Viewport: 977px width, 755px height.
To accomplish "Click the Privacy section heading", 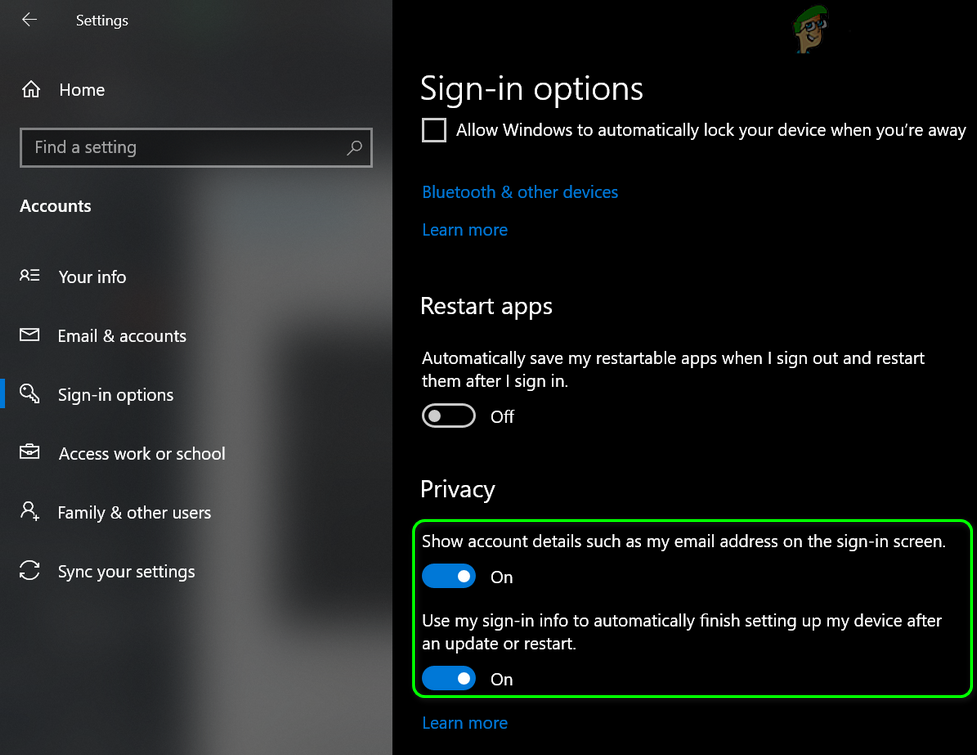I will [457, 490].
